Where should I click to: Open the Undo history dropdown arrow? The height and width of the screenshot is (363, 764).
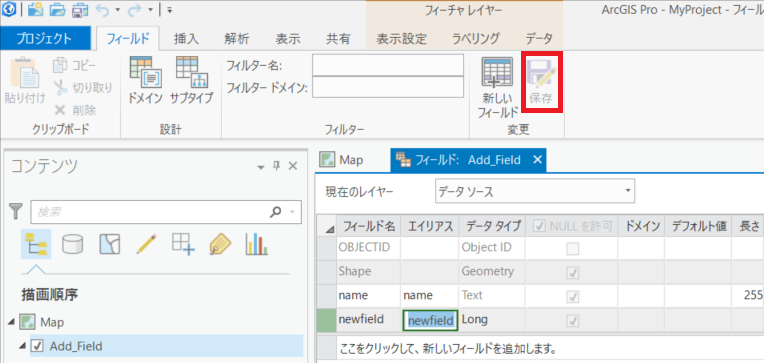pos(117,9)
